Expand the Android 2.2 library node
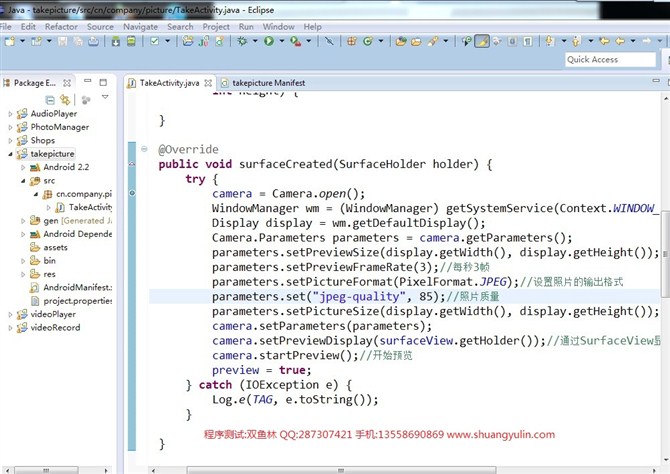This screenshot has width=670, height=474. point(23,167)
